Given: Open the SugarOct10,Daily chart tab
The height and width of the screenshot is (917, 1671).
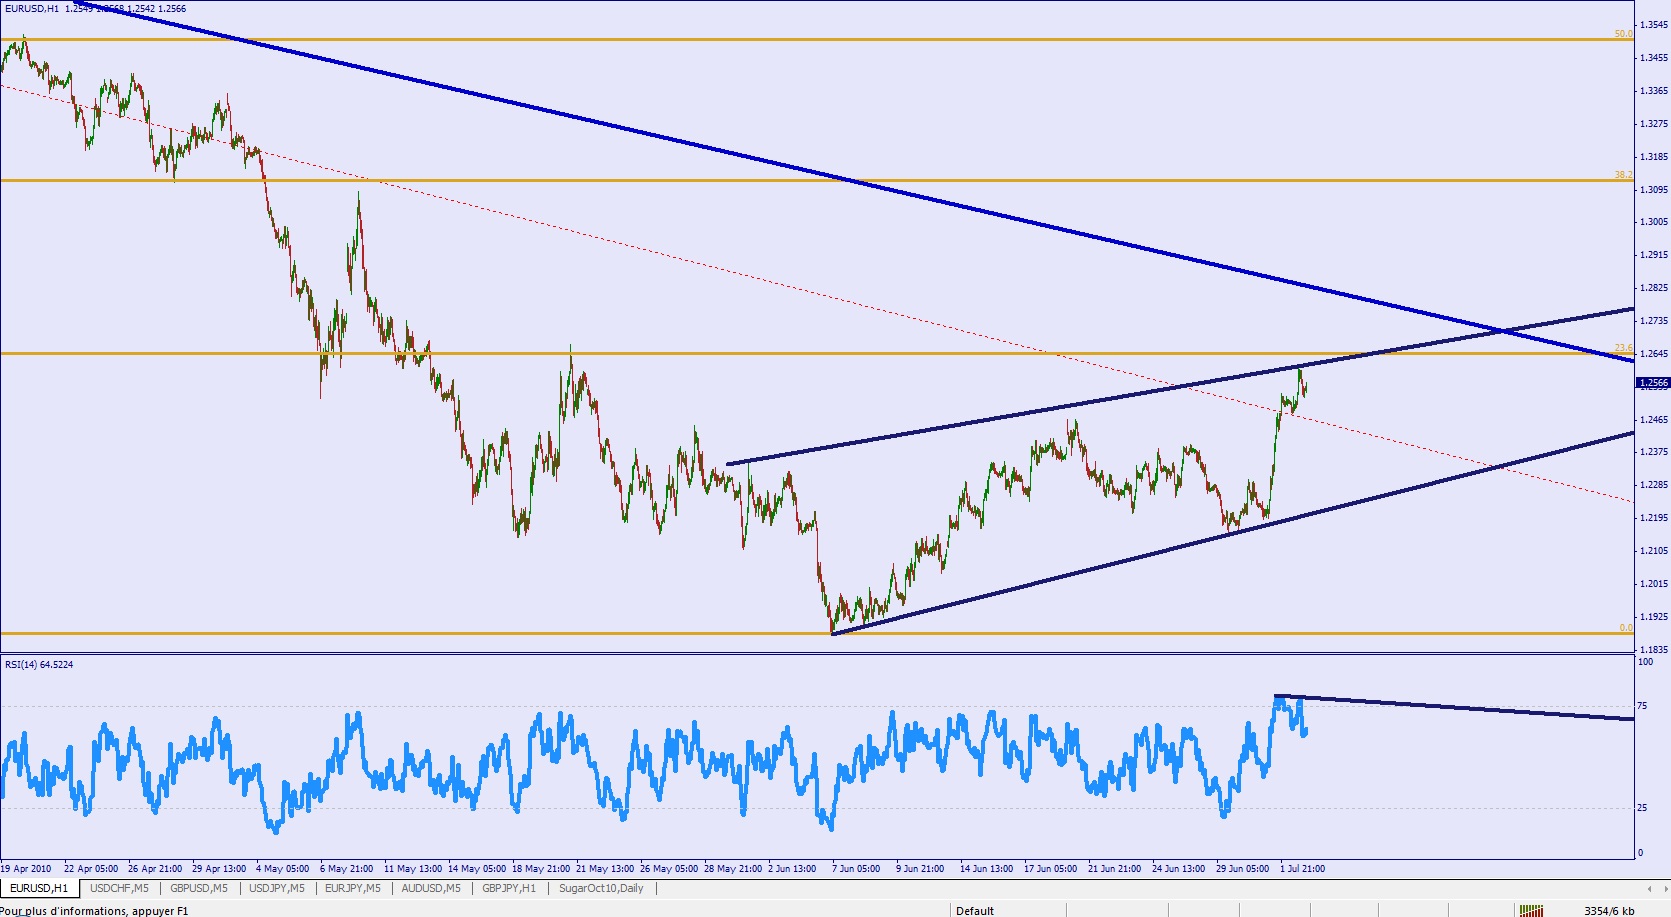Looking at the screenshot, I should pyautogui.click(x=601, y=888).
